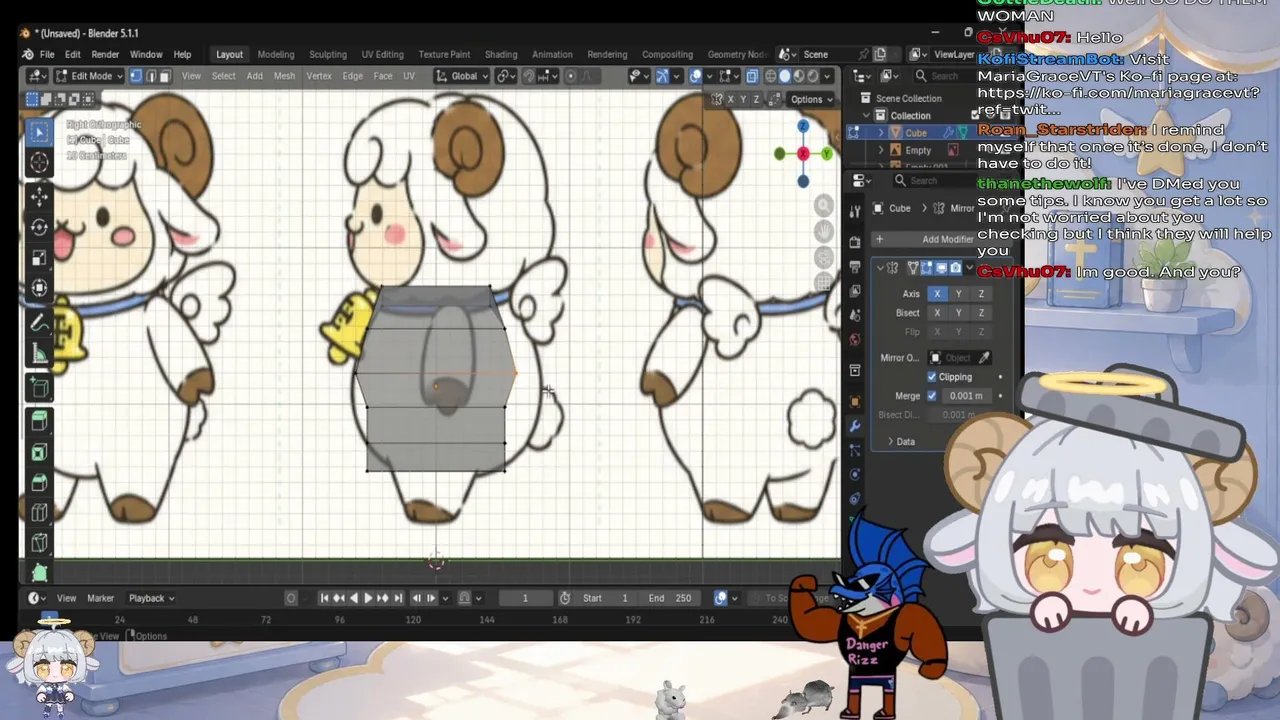Screen dimensions: 1280x720
Task: Open the Render properties tab
Action: [855, 242]
